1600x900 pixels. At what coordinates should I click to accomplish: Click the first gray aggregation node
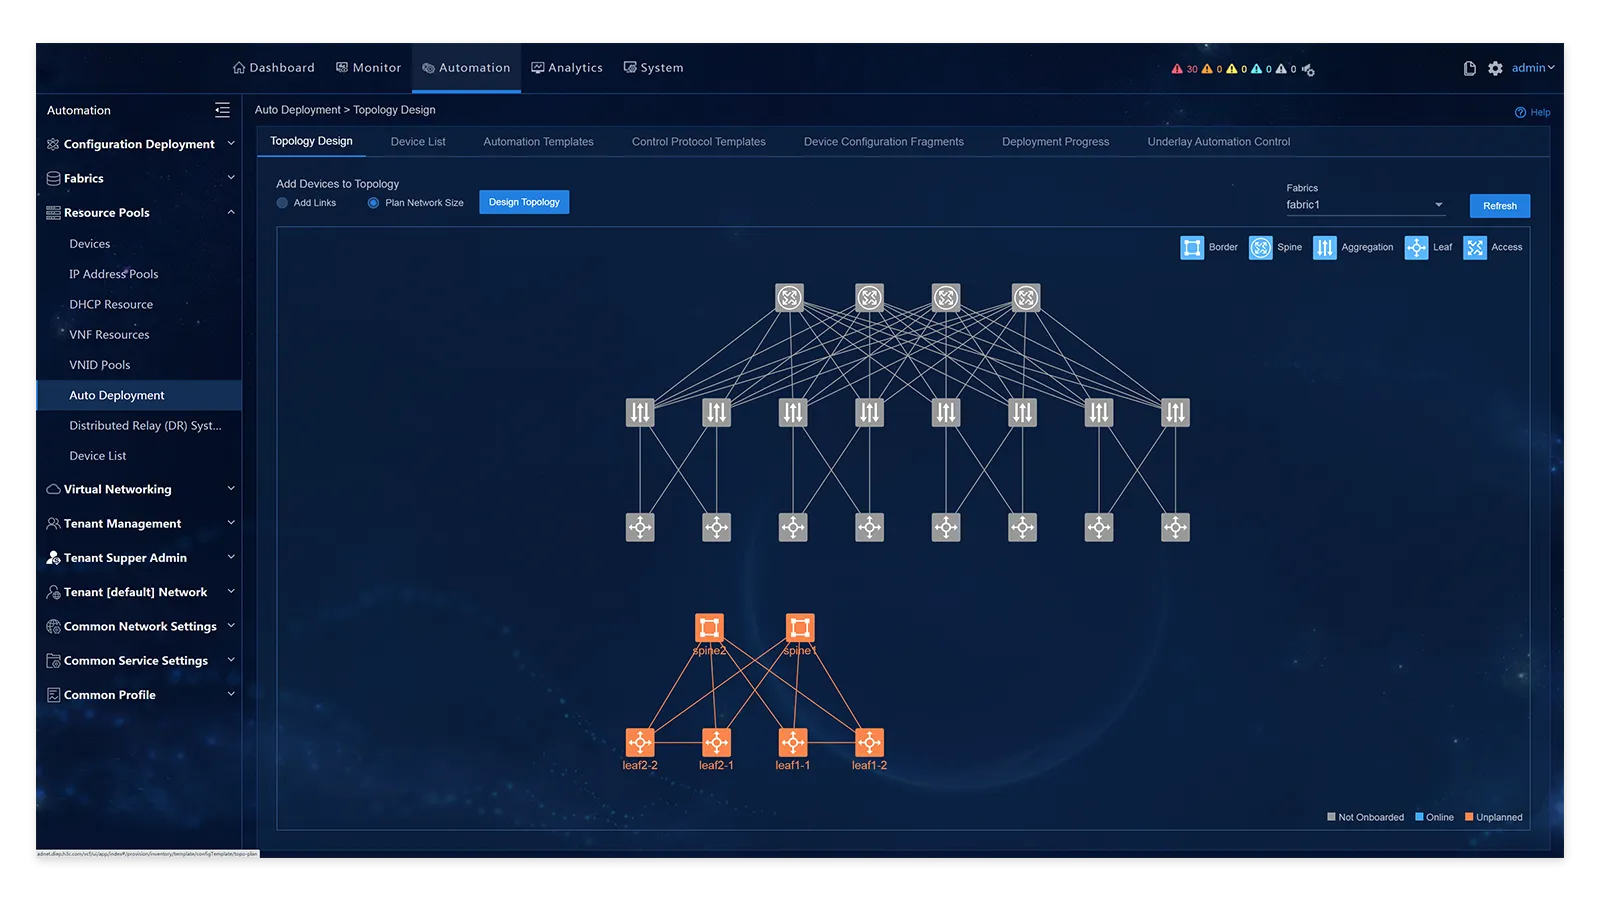point(640,412)
